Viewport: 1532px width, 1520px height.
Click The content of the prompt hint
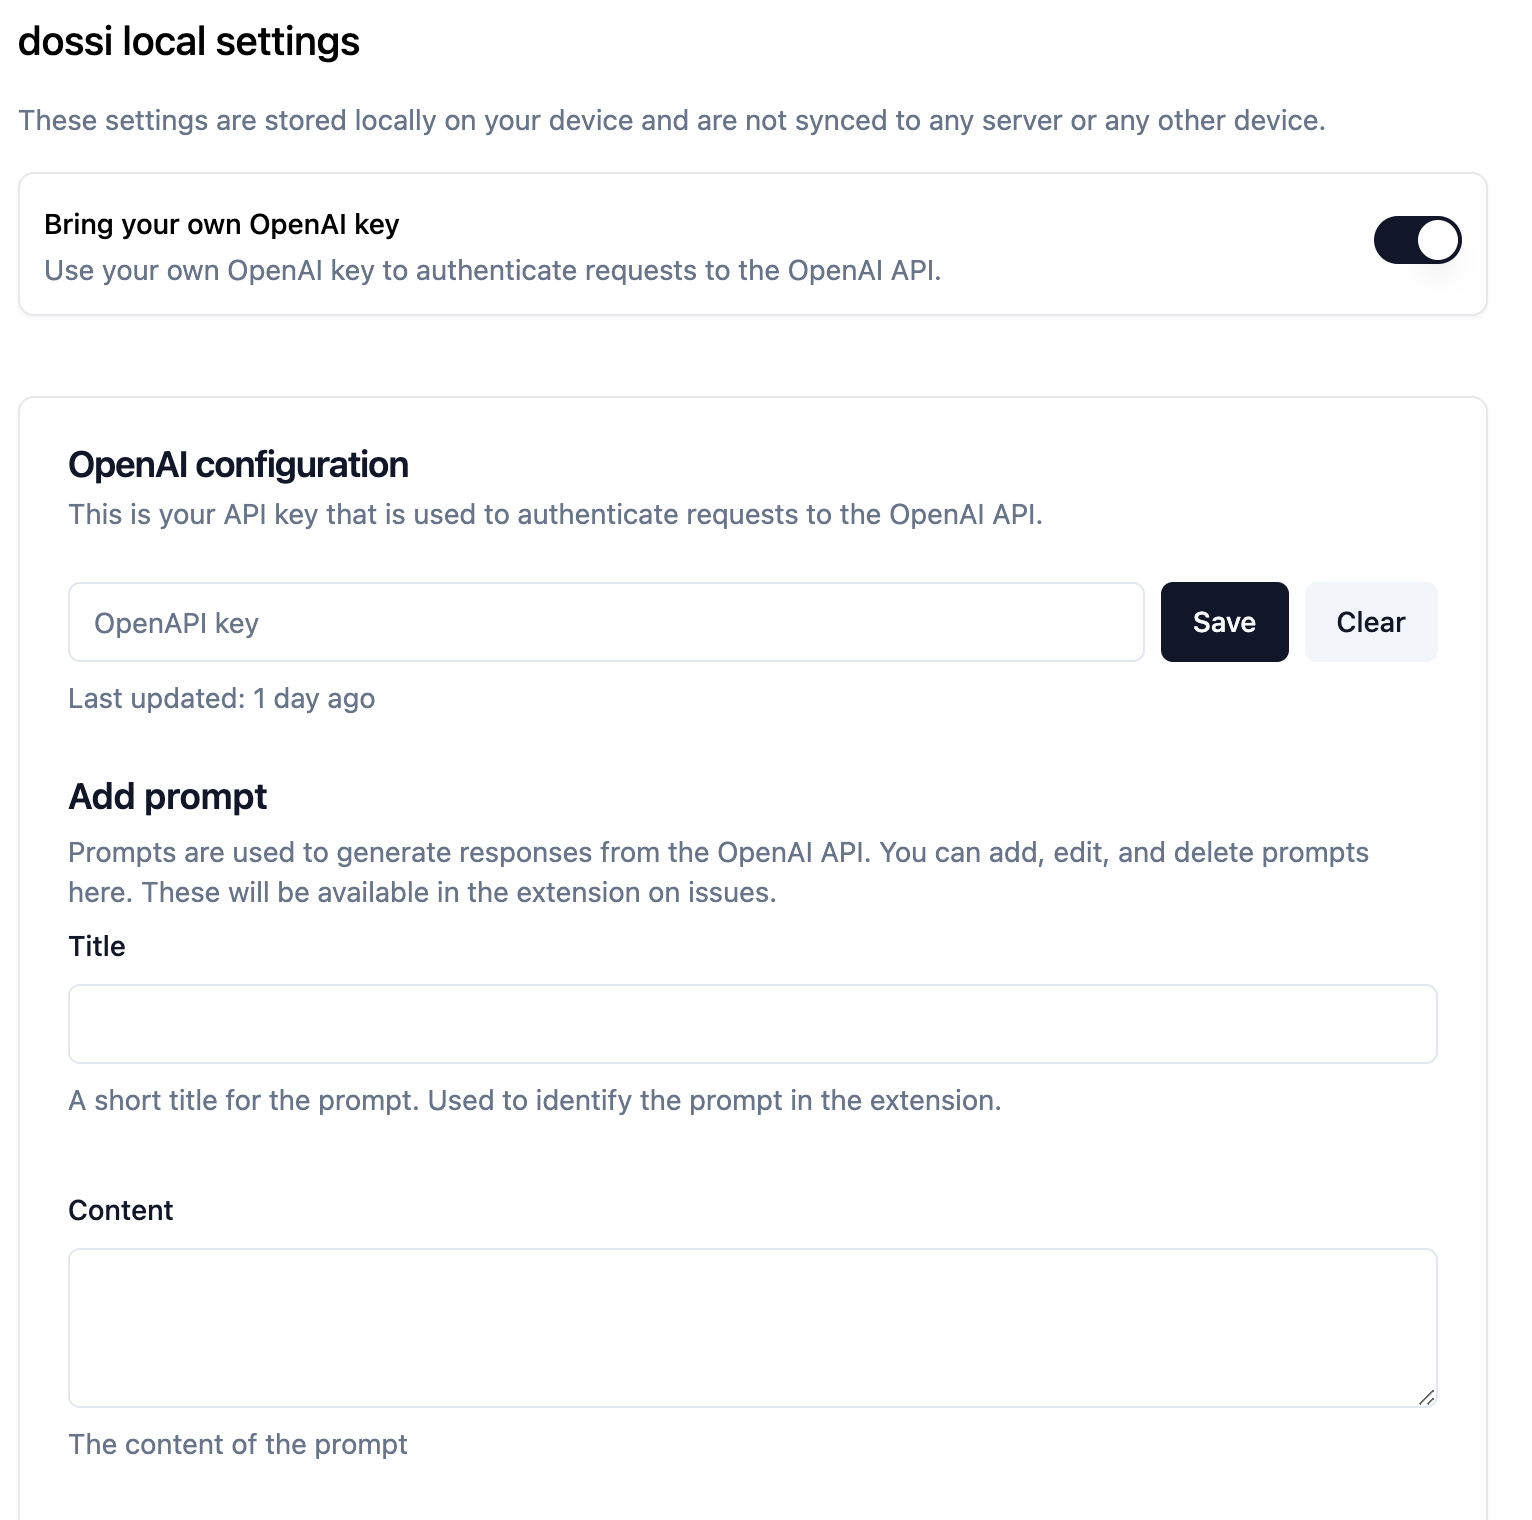point(238,1444)
